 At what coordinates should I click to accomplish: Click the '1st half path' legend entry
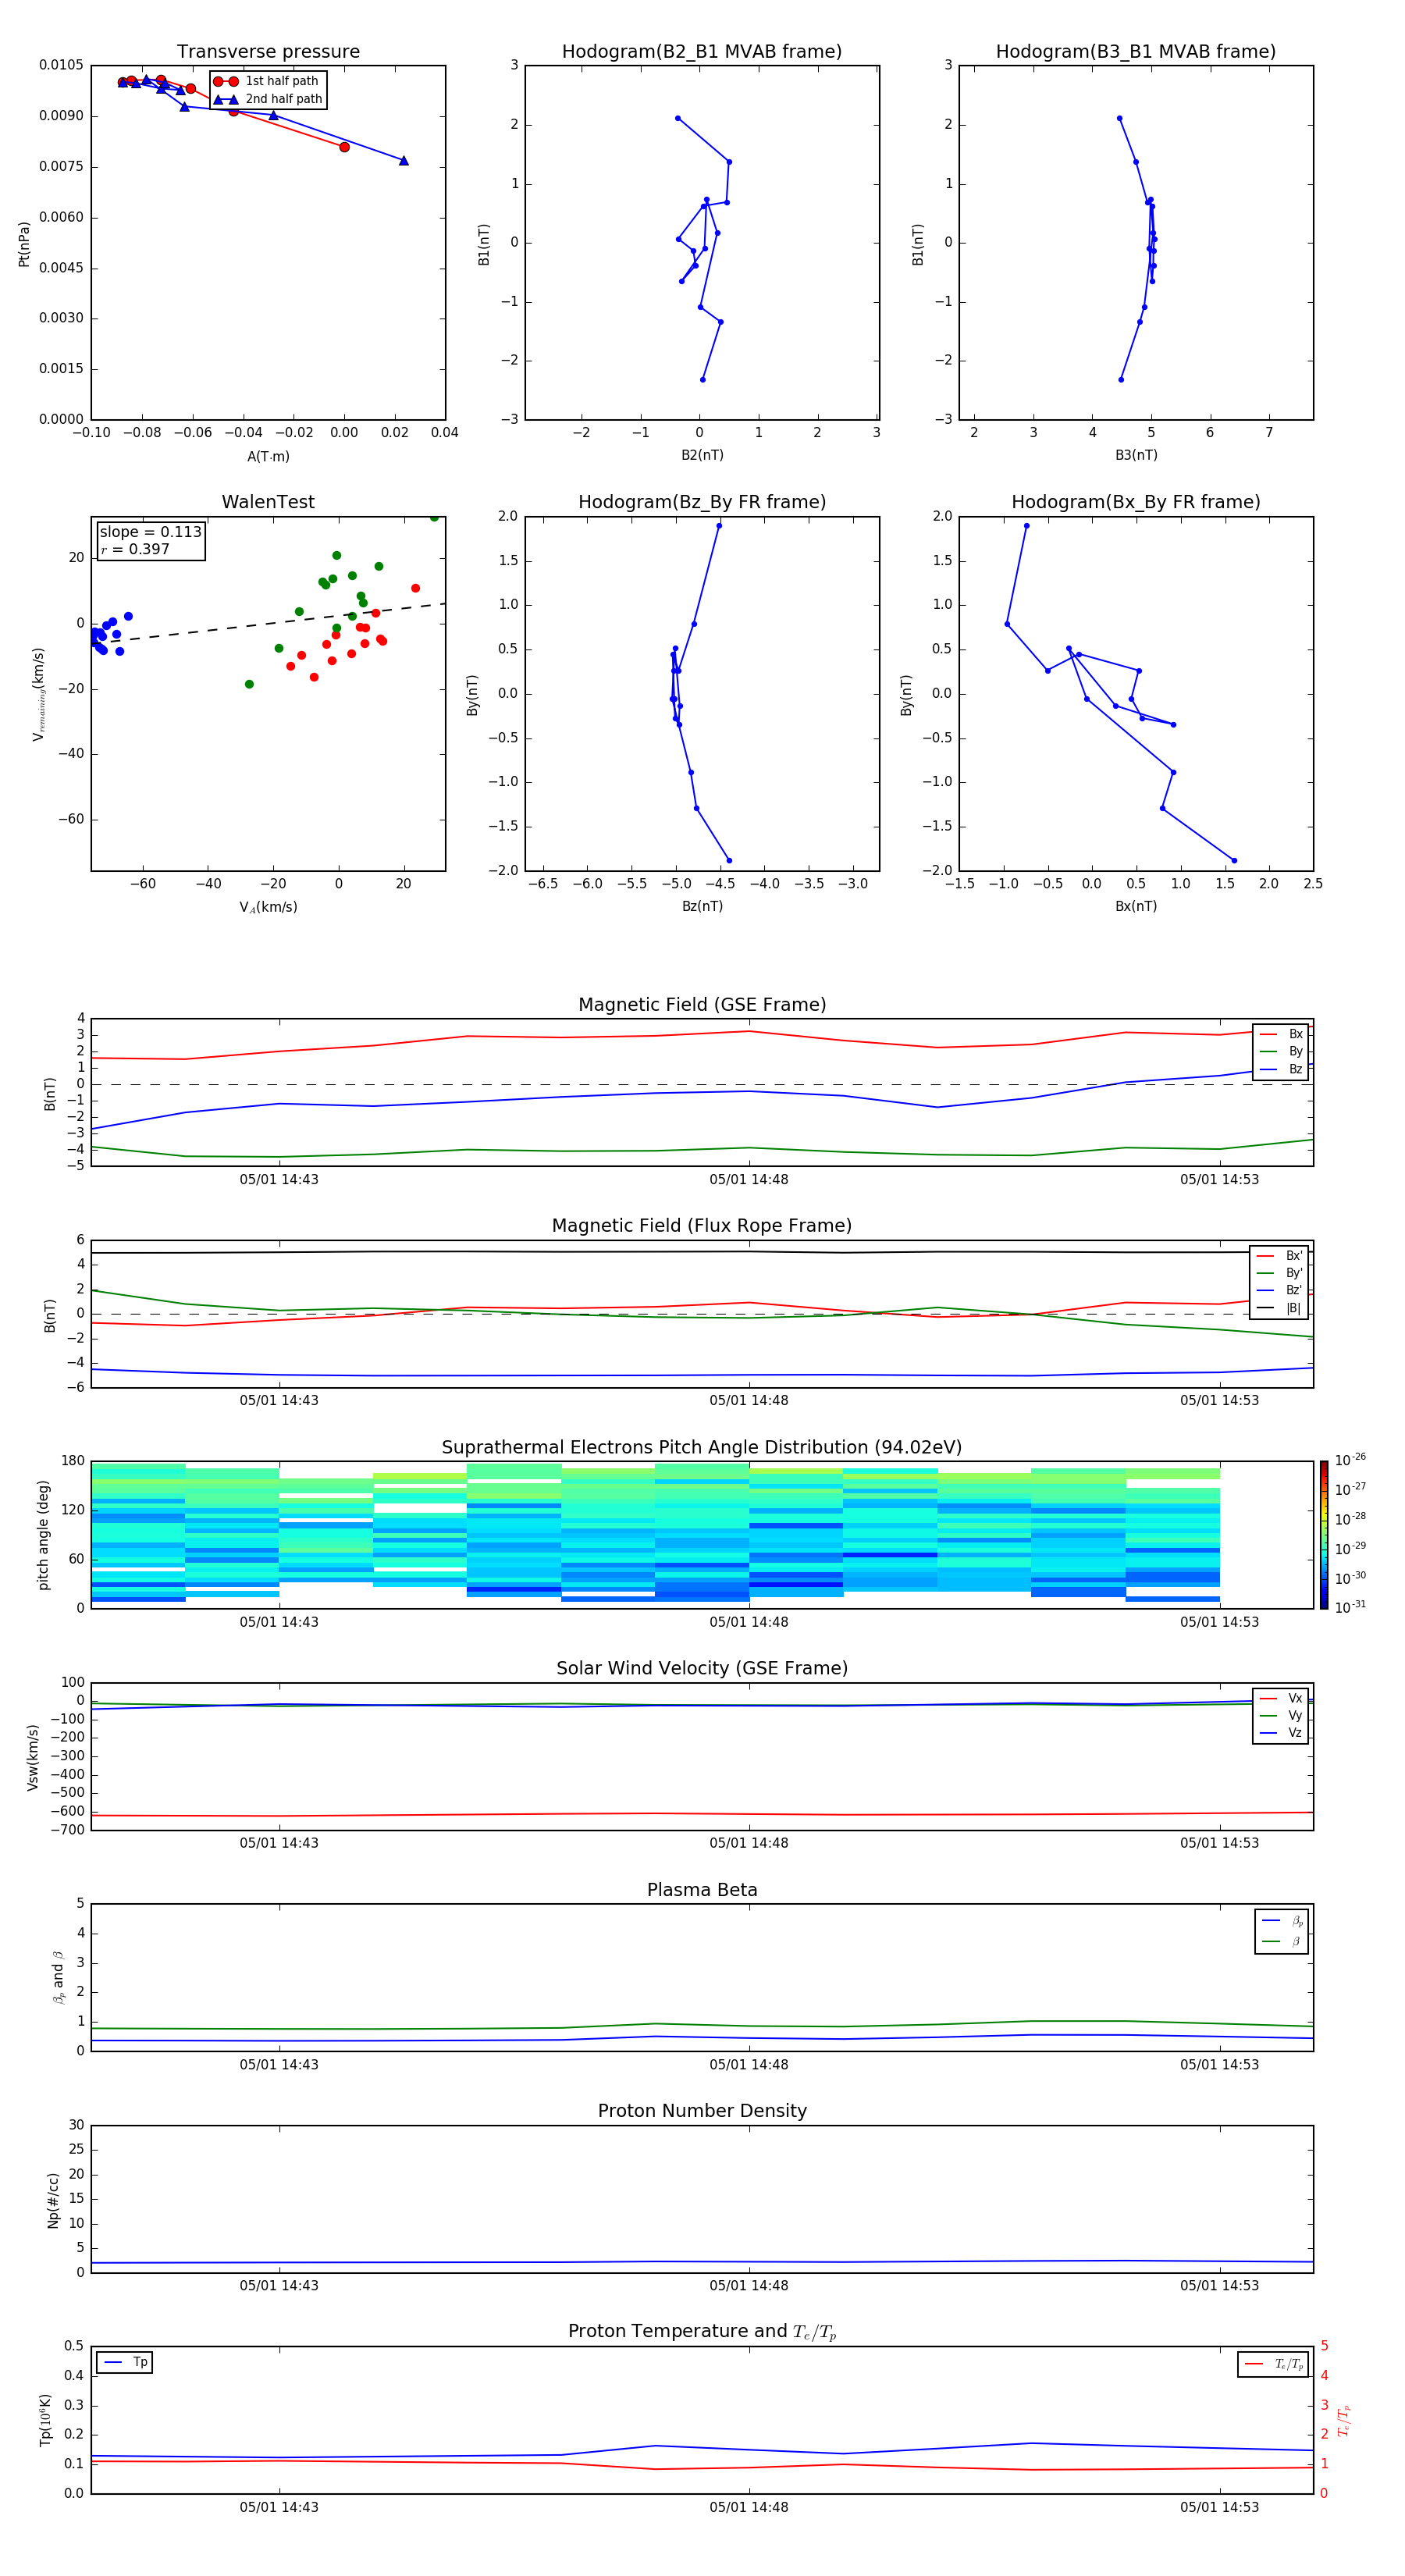pyautogui.click(x=267, y=81)
